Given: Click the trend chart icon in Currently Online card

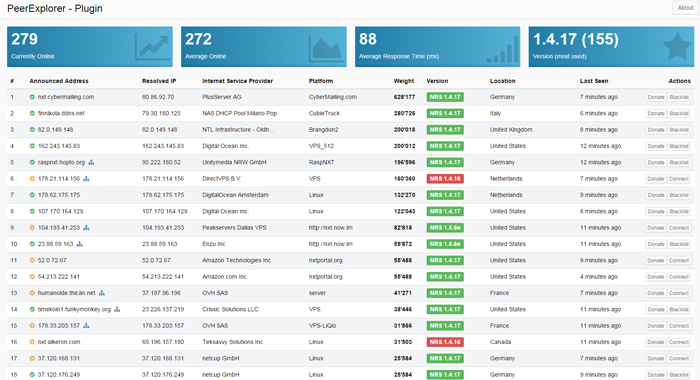Looking at the screenshot, I should 153,46.
